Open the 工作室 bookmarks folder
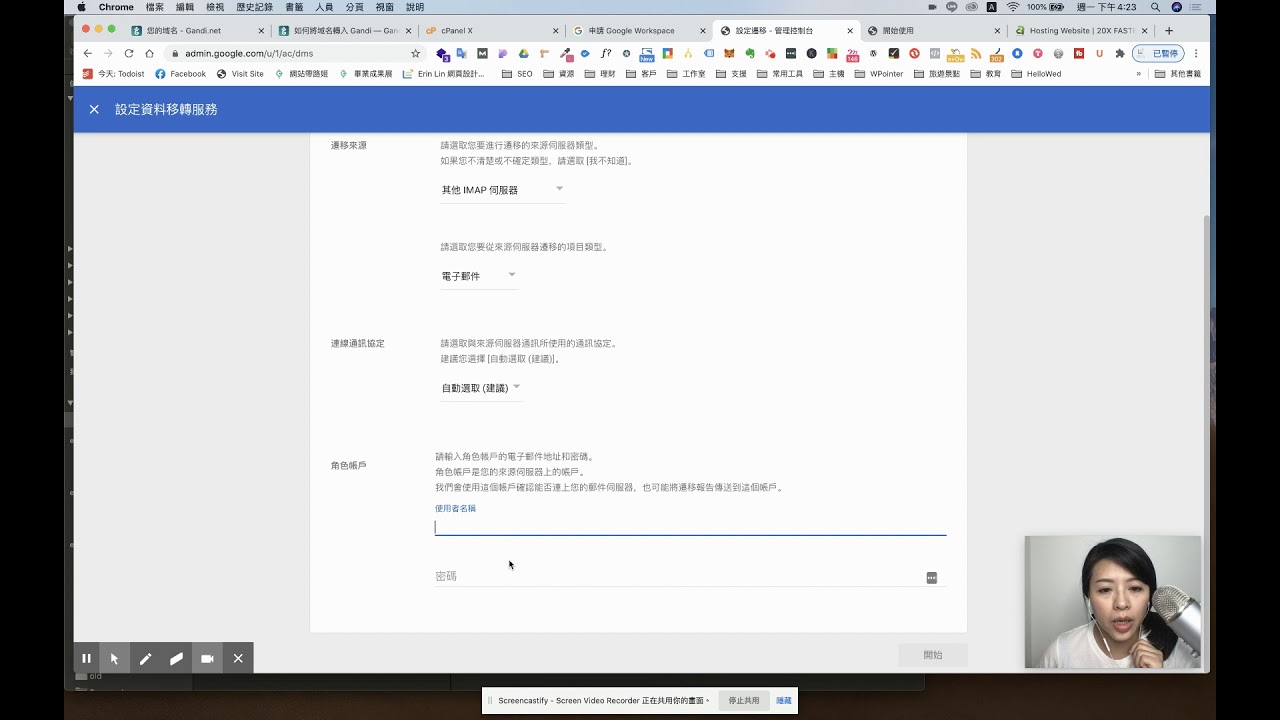Viewport: 1280px width, 720px height. pos(686,74)
